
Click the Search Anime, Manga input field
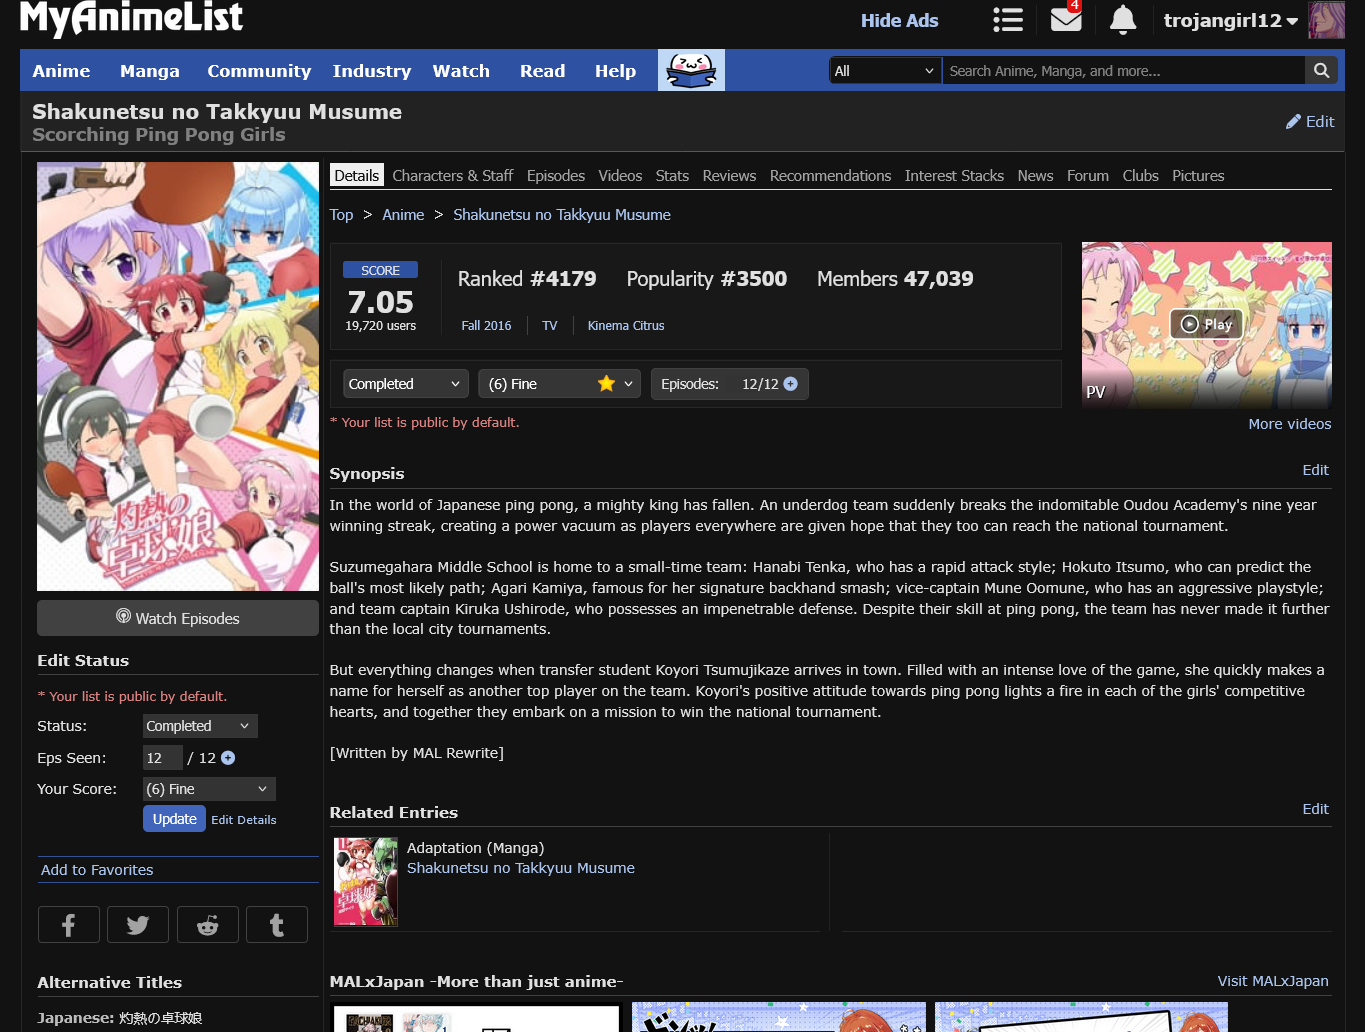coord(1124,70)
